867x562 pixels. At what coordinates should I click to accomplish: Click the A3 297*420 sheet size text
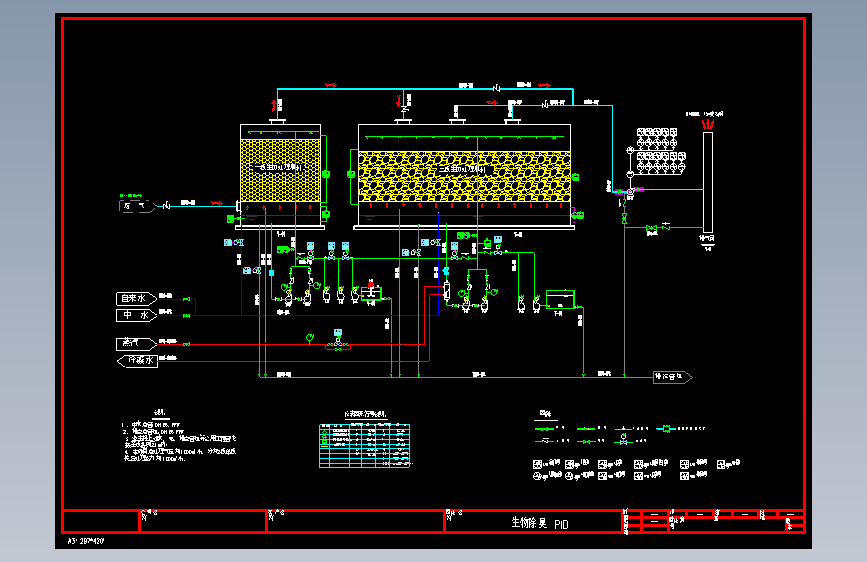coord(86,541)
